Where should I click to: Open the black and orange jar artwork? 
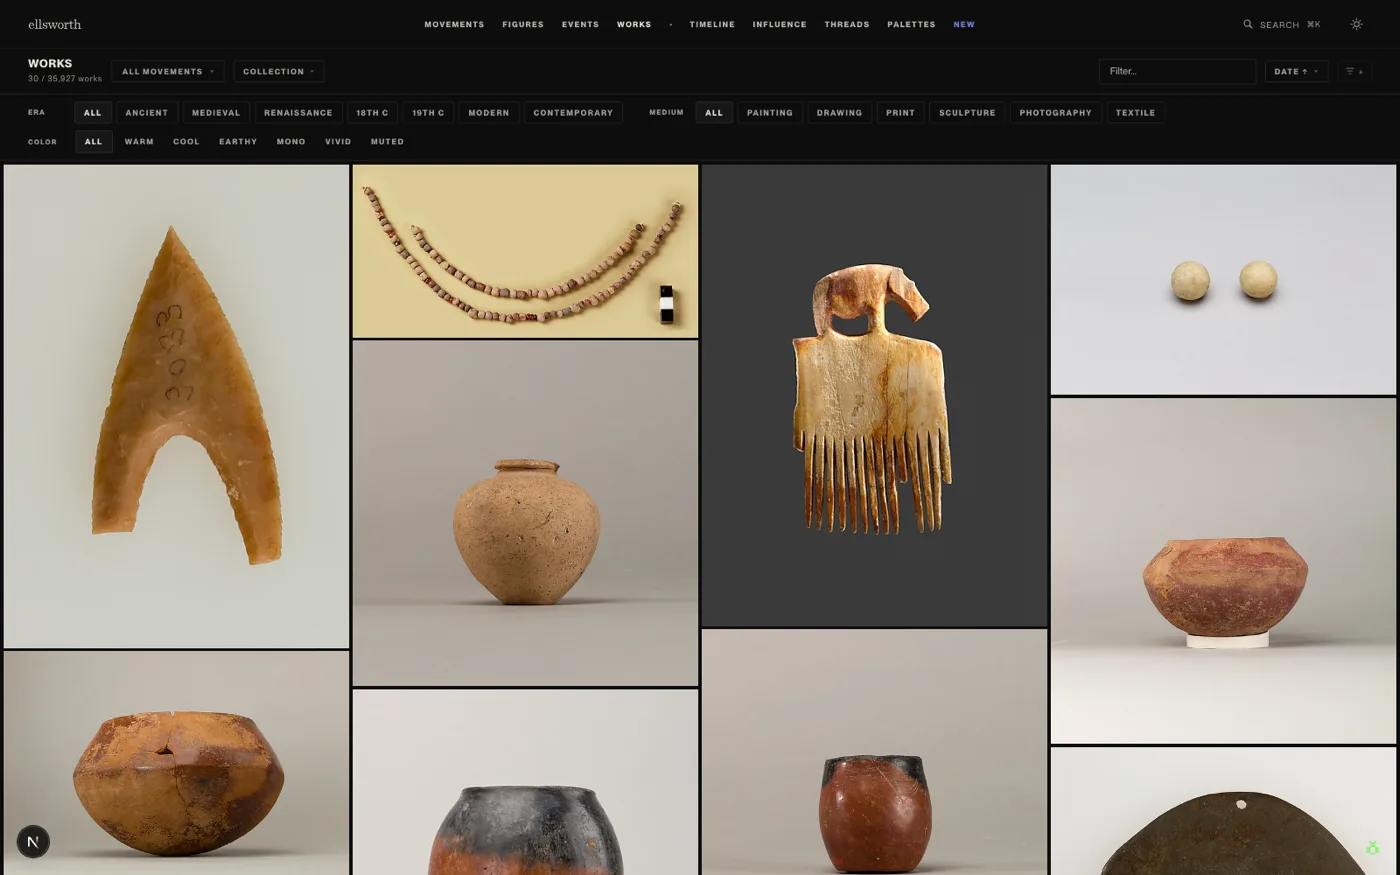(525, 782)
